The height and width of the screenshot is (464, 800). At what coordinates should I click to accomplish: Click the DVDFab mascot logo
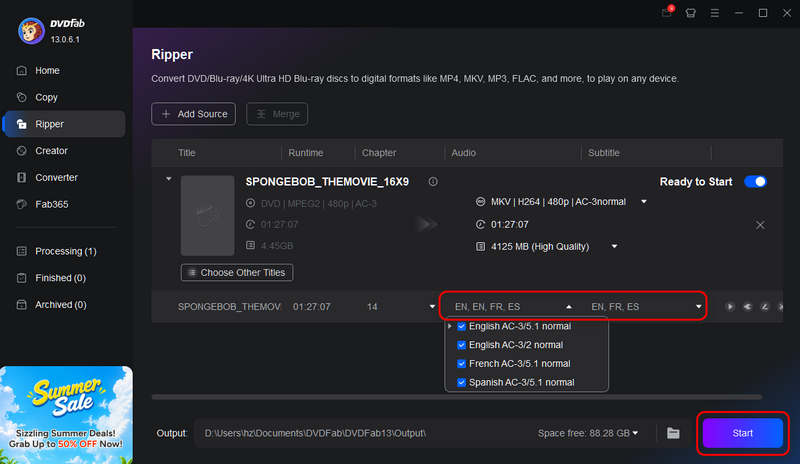pos(31,31)
